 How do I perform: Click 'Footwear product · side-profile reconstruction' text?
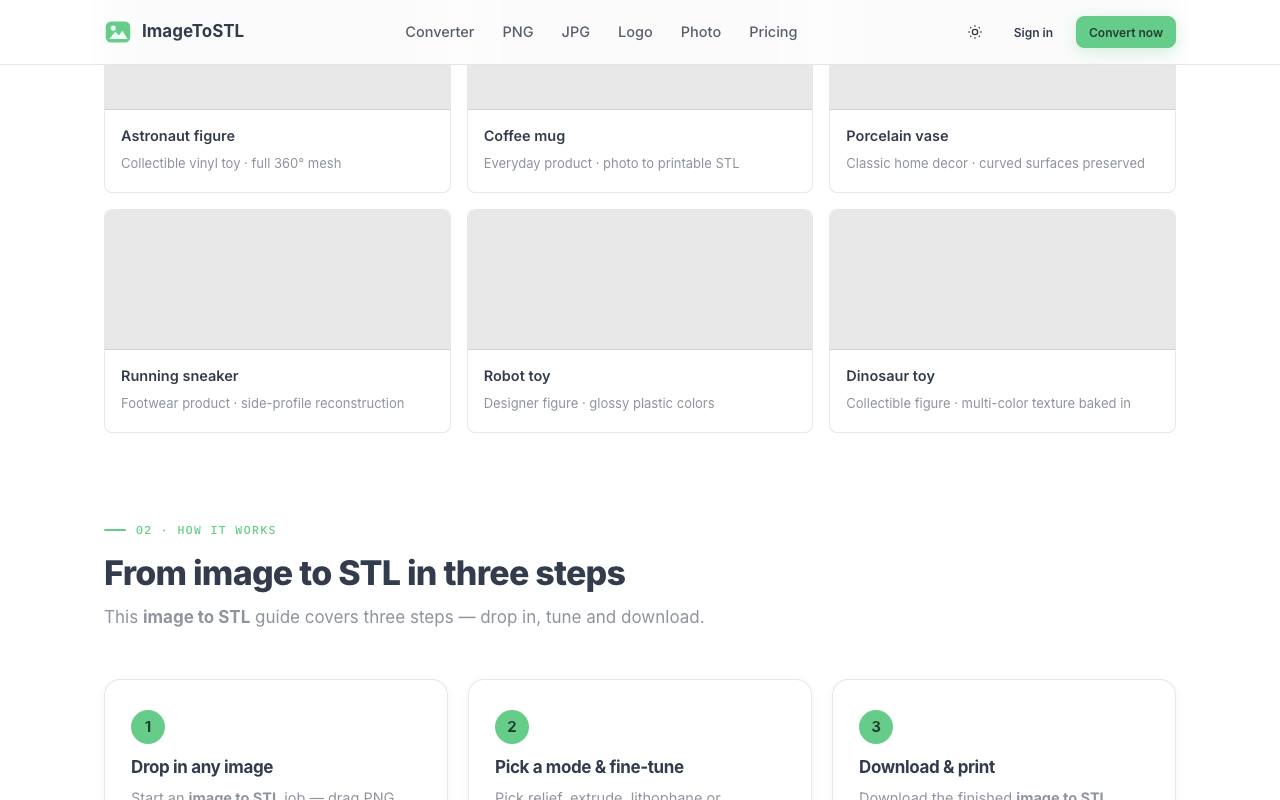coord(263,403)
